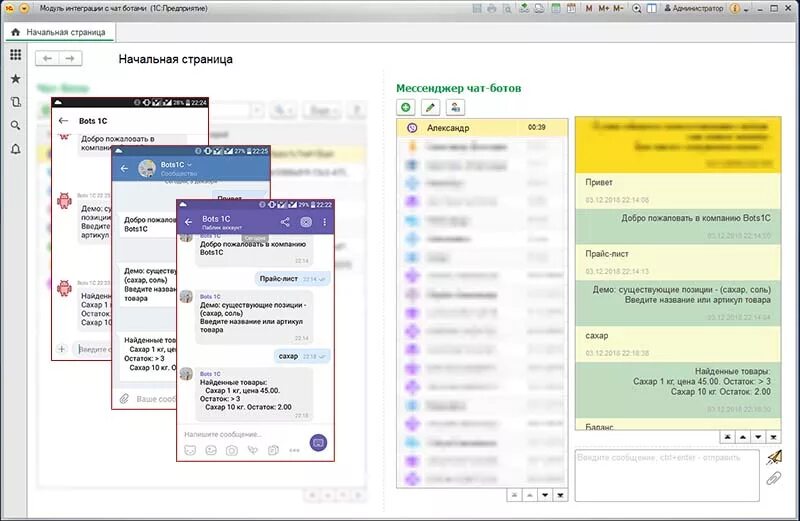Expand the dropdown arrow next to info icon
Screen dimensions: 800x521
click(x=746, y=10)
